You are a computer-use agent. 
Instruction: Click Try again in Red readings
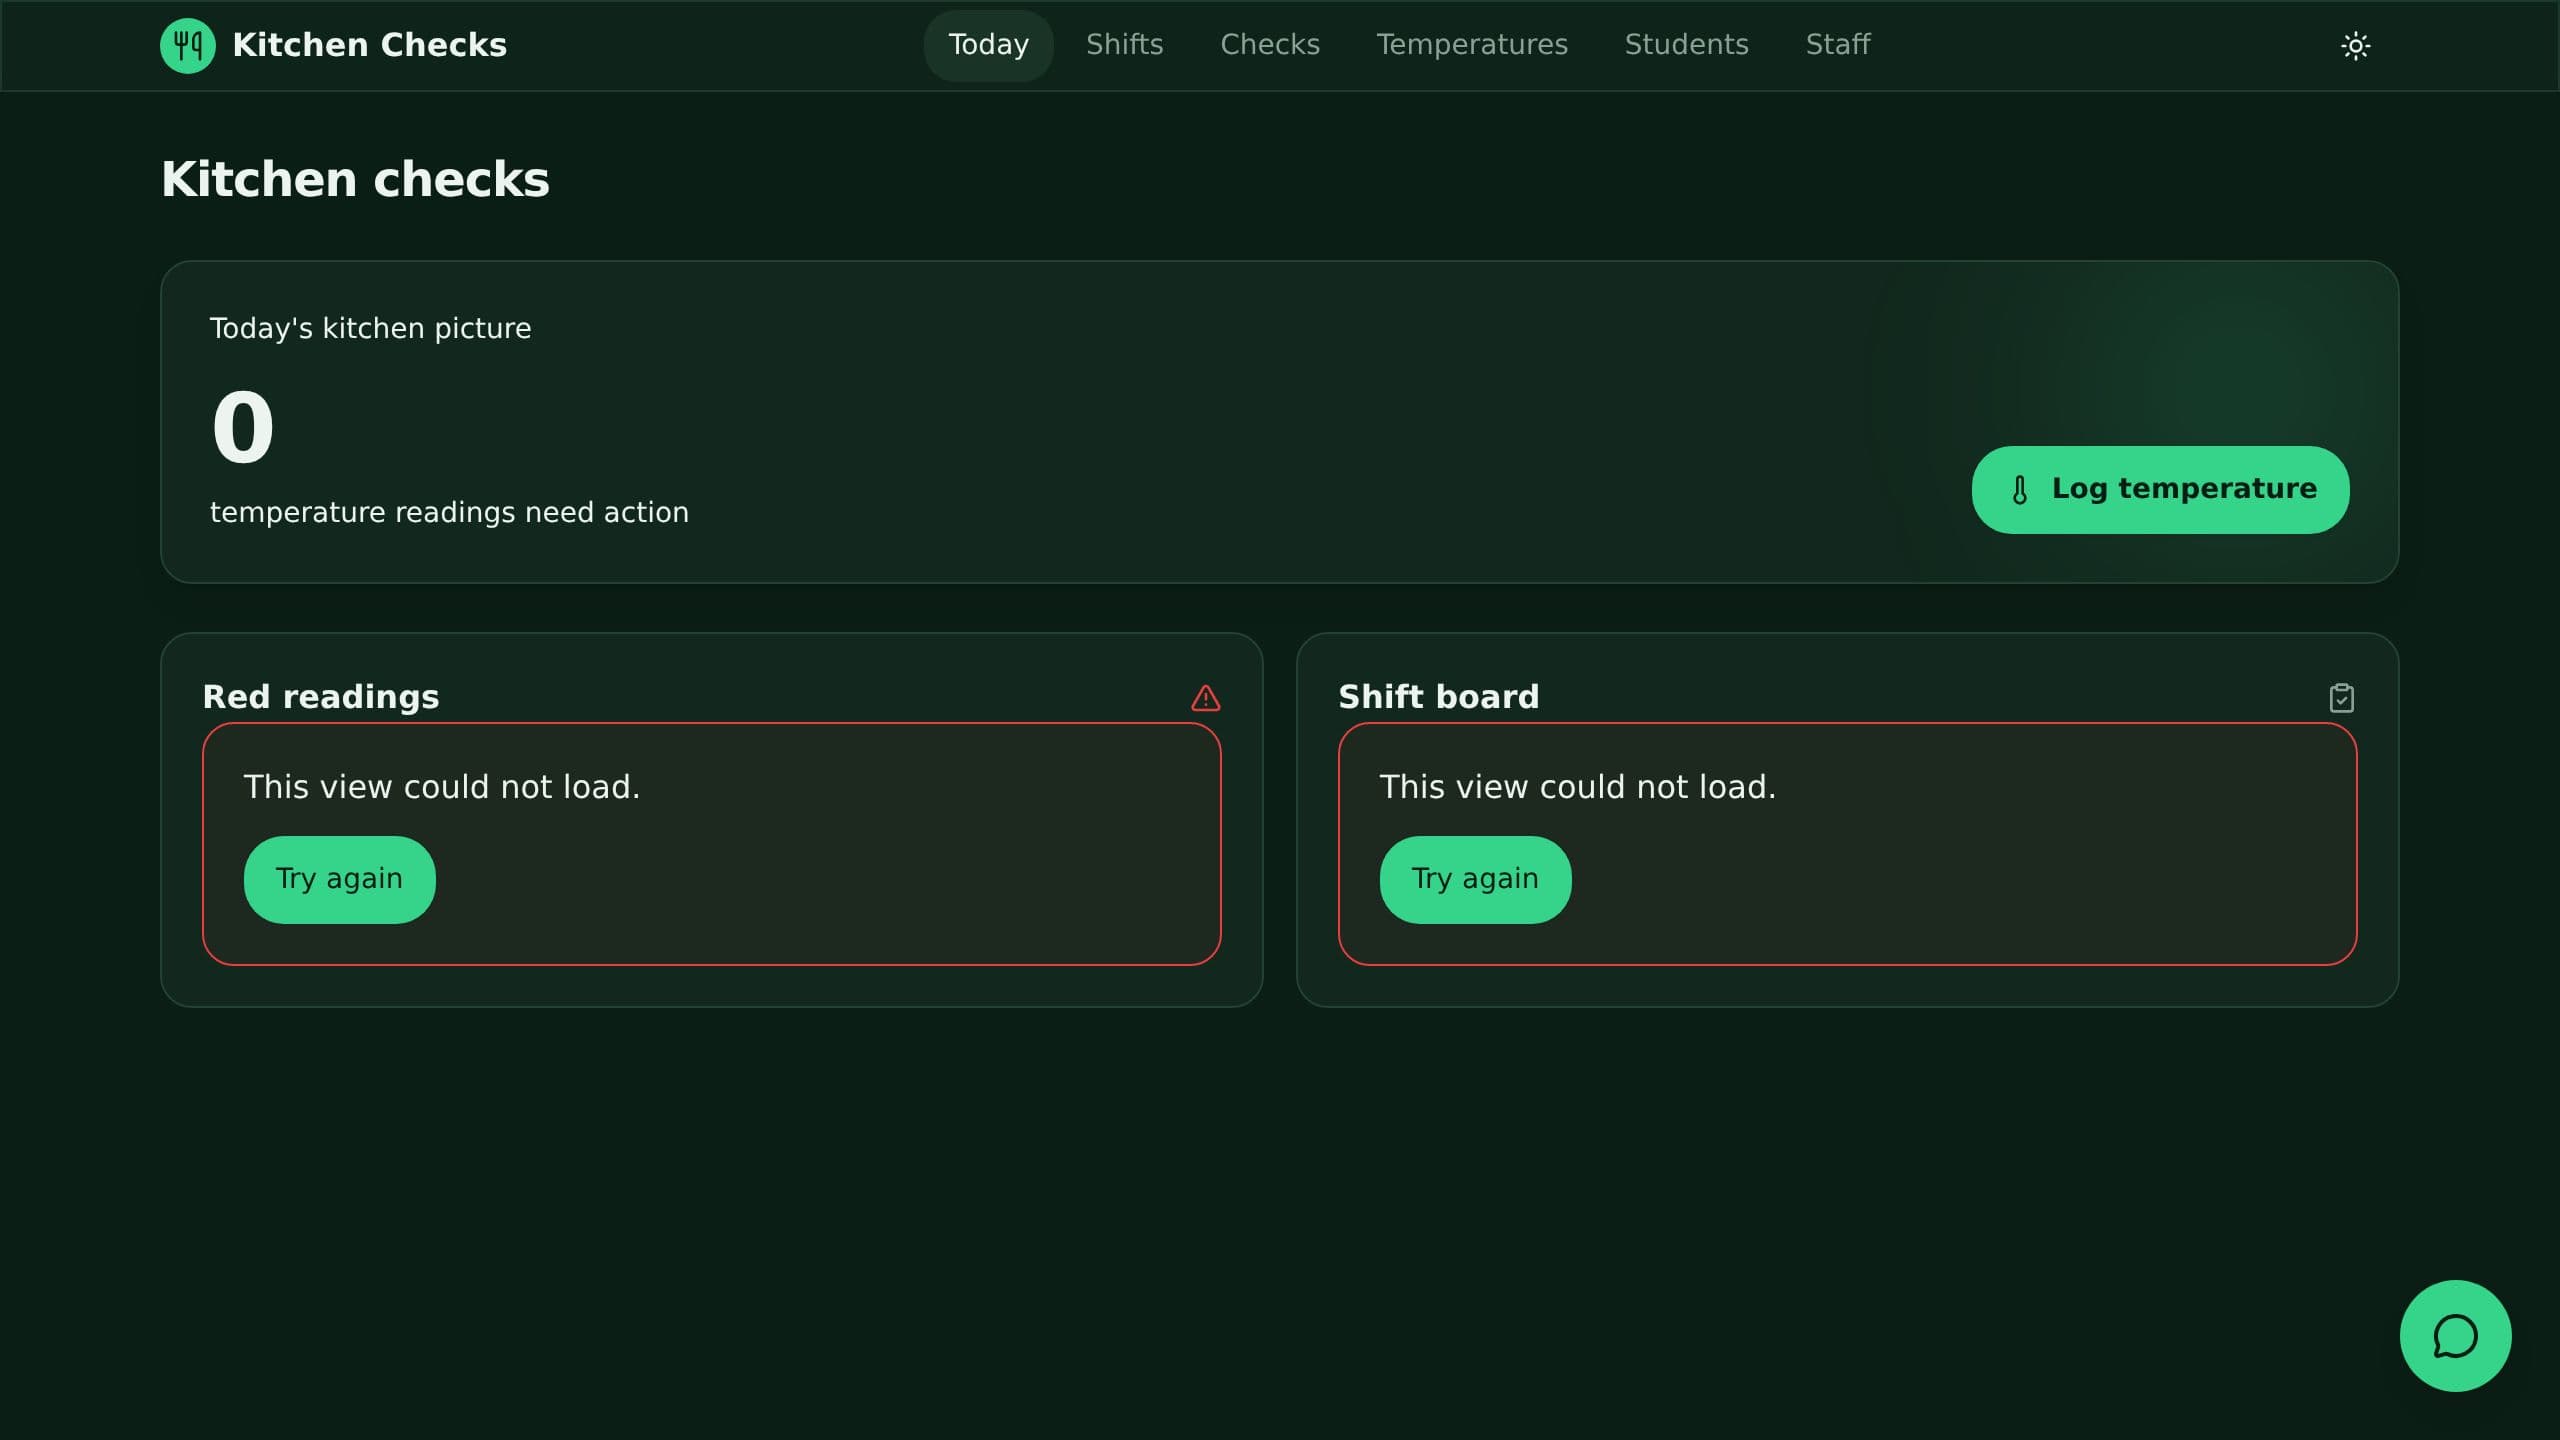point(339,879)
